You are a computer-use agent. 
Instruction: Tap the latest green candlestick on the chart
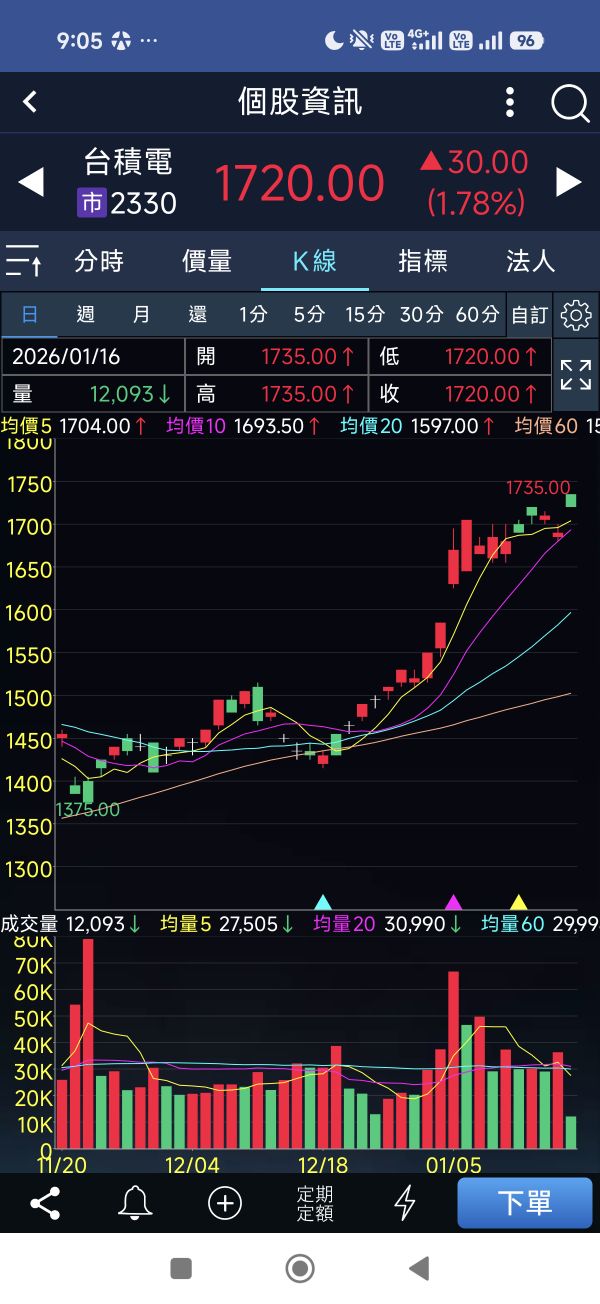tap(571, 500)
